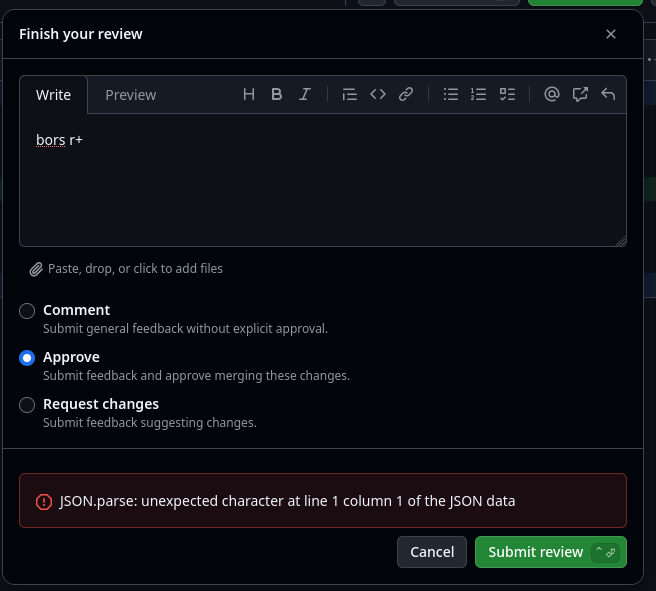Insert code formatting
This screenshot has width=656, height=591.
378,94
